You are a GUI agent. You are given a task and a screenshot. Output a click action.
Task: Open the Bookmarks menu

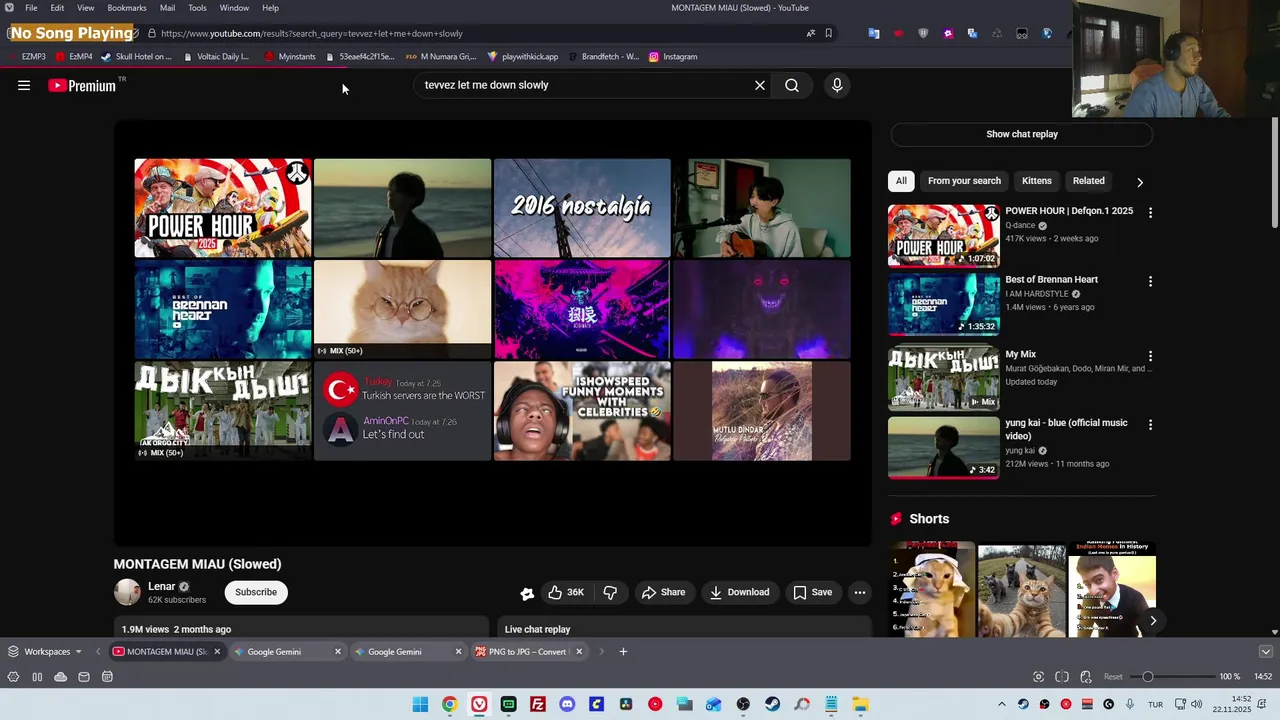127,8
